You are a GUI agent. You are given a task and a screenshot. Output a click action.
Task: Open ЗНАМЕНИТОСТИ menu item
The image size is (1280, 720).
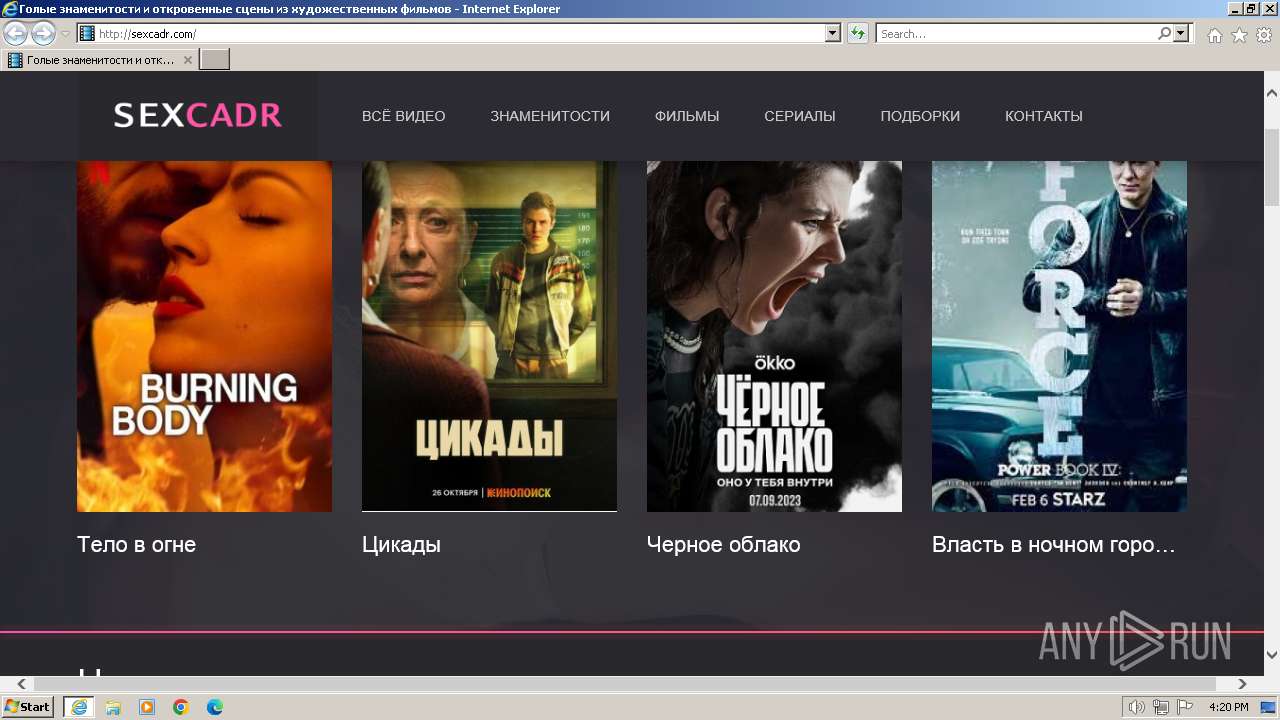[550, 116]
